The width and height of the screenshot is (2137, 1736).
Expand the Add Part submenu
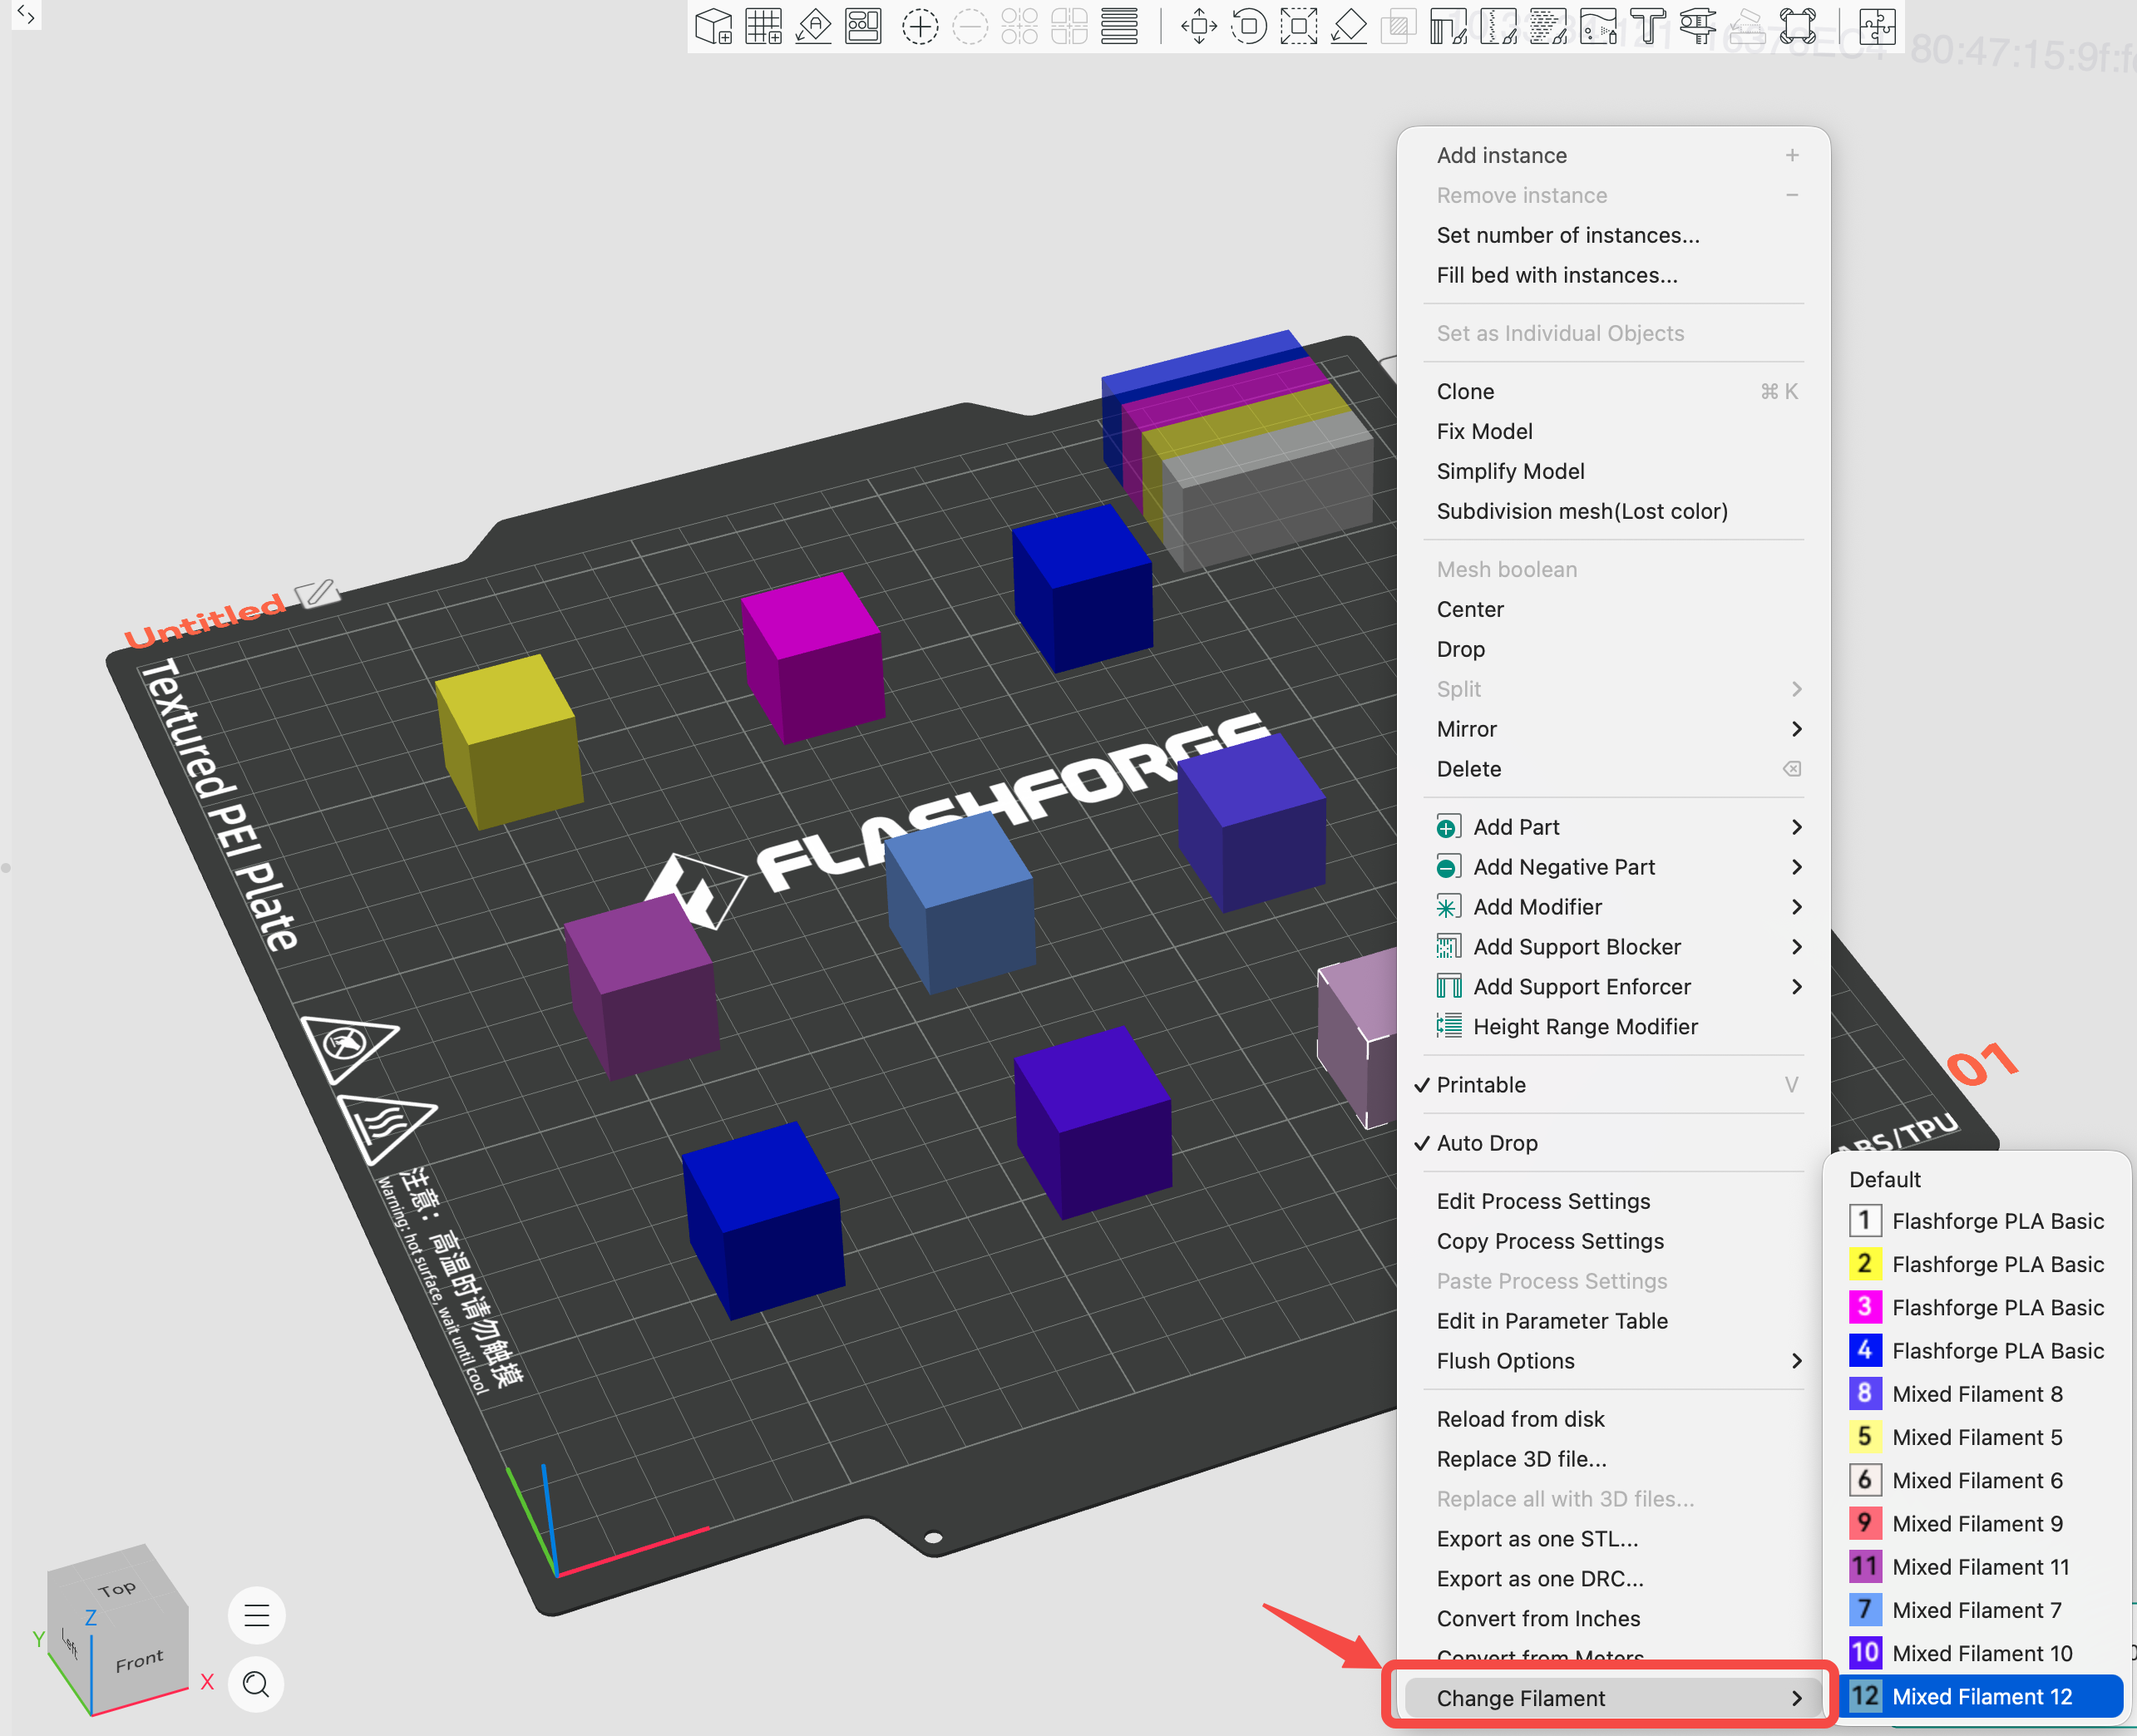pyautogui.click(x=1613, y=827)
